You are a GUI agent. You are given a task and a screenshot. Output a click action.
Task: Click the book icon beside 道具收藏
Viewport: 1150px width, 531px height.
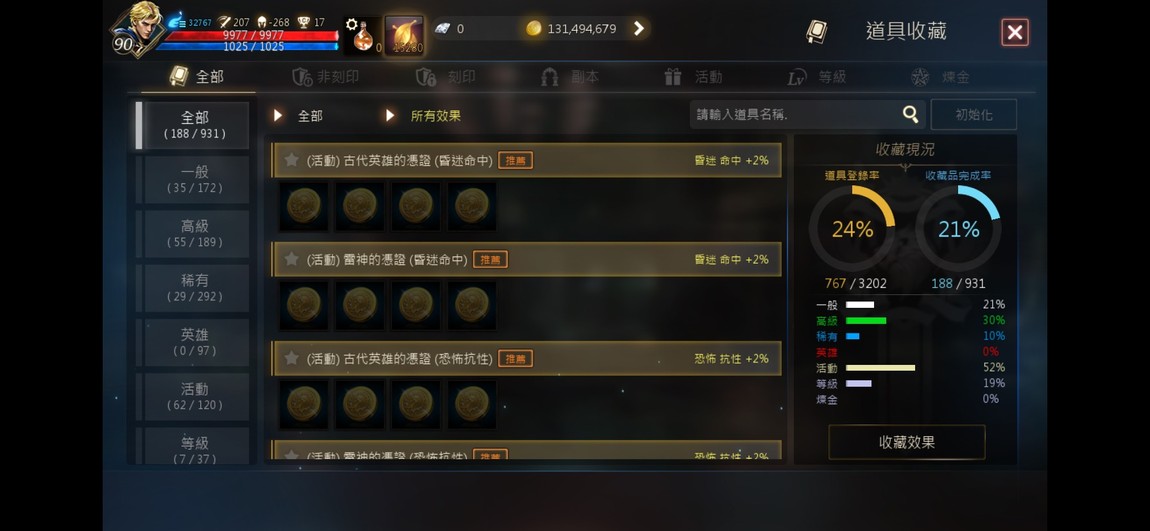pyautogui.click(x=816, y=32)
